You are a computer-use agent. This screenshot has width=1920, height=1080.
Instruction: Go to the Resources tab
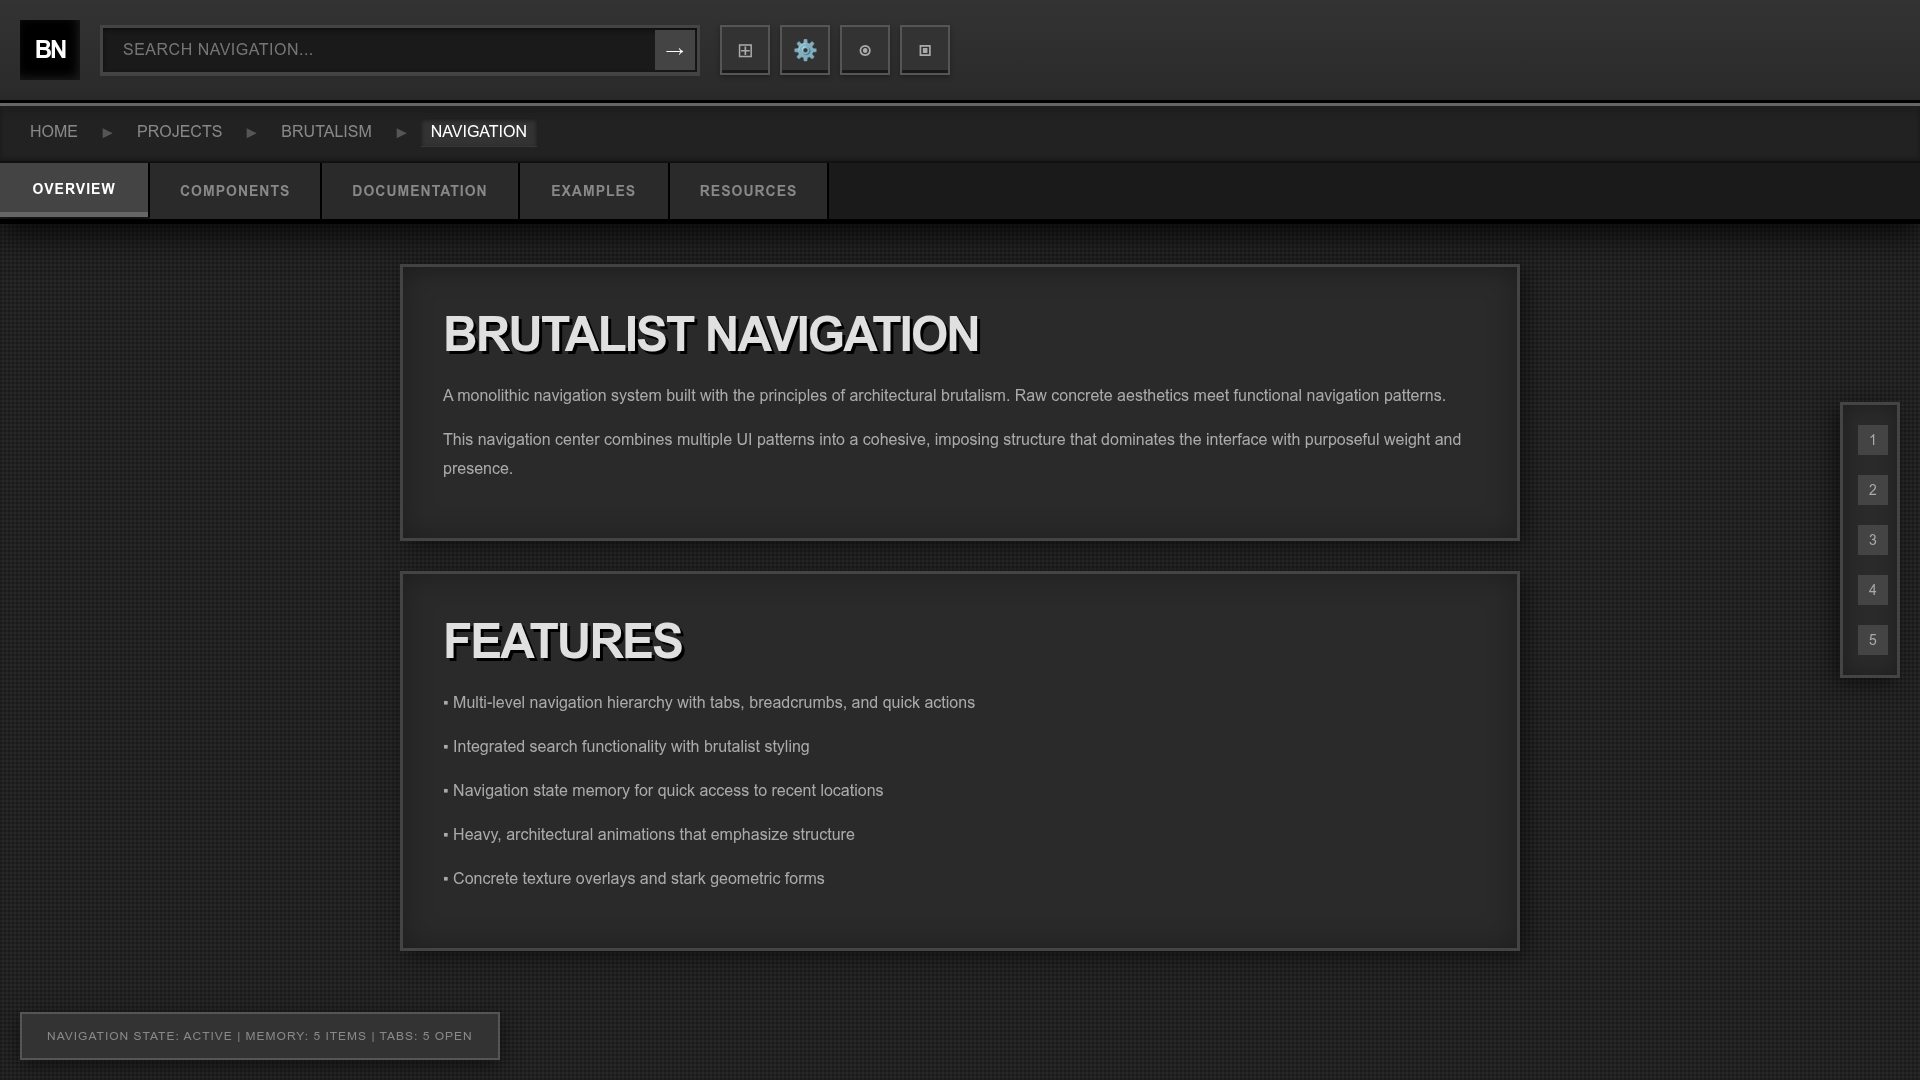(748, 191)
